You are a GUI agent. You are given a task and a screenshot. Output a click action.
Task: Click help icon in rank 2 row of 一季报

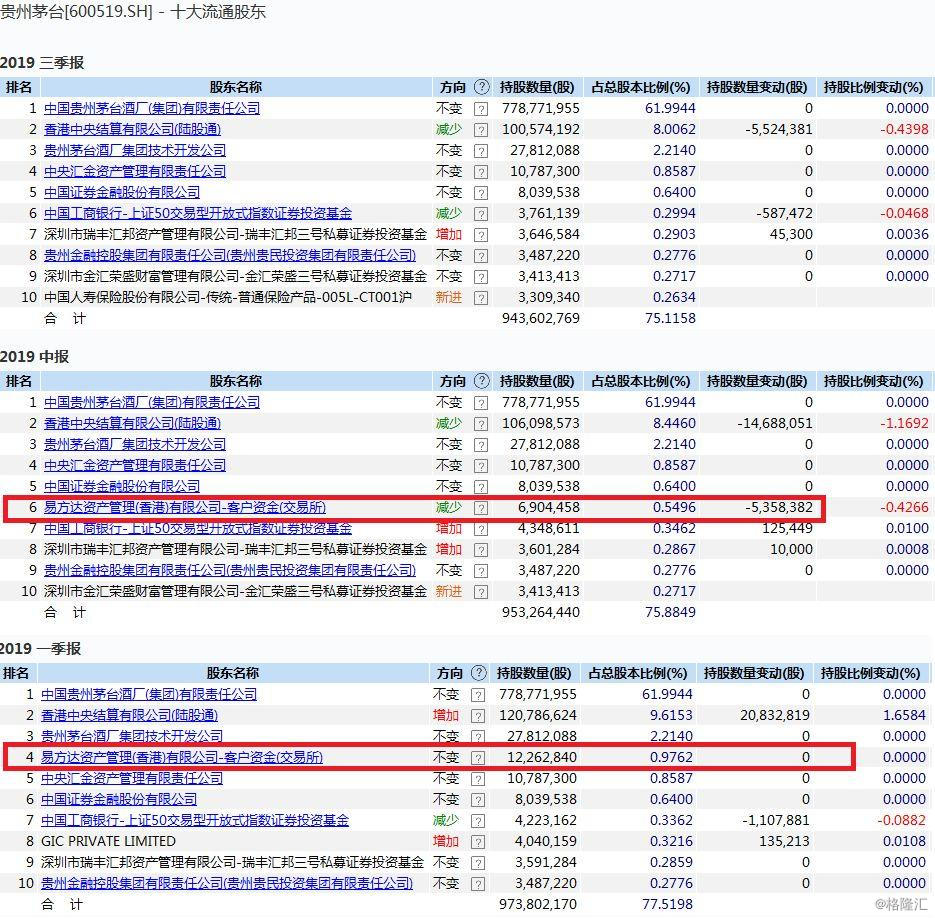478,716
